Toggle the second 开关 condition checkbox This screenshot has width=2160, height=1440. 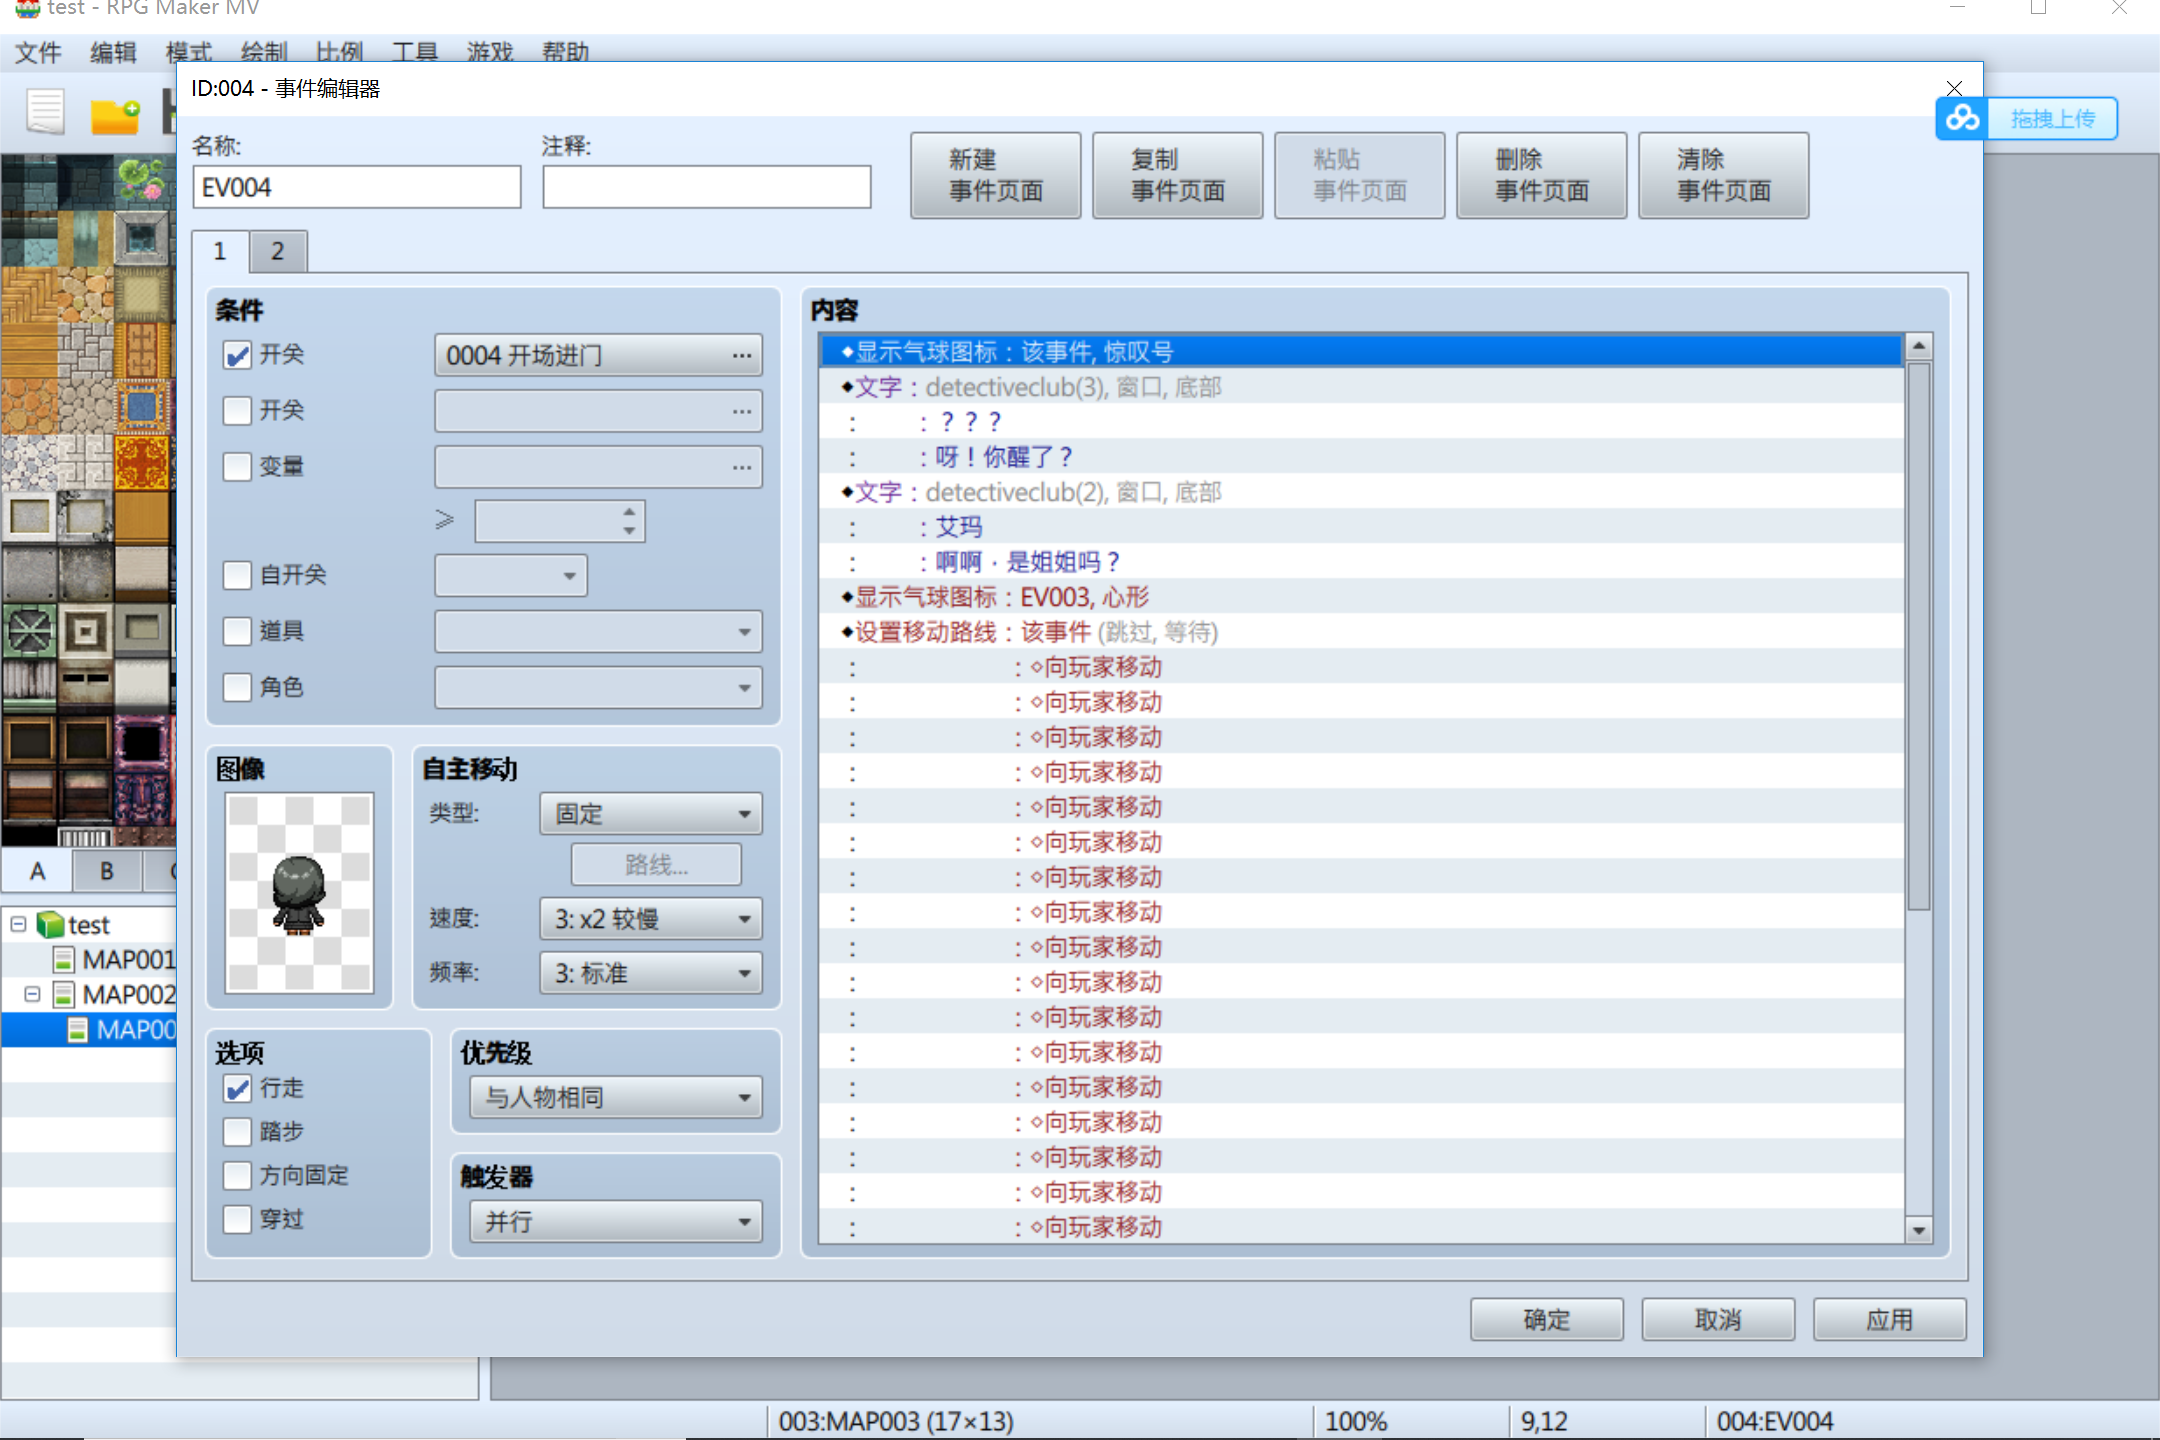[x=237, y=411]
